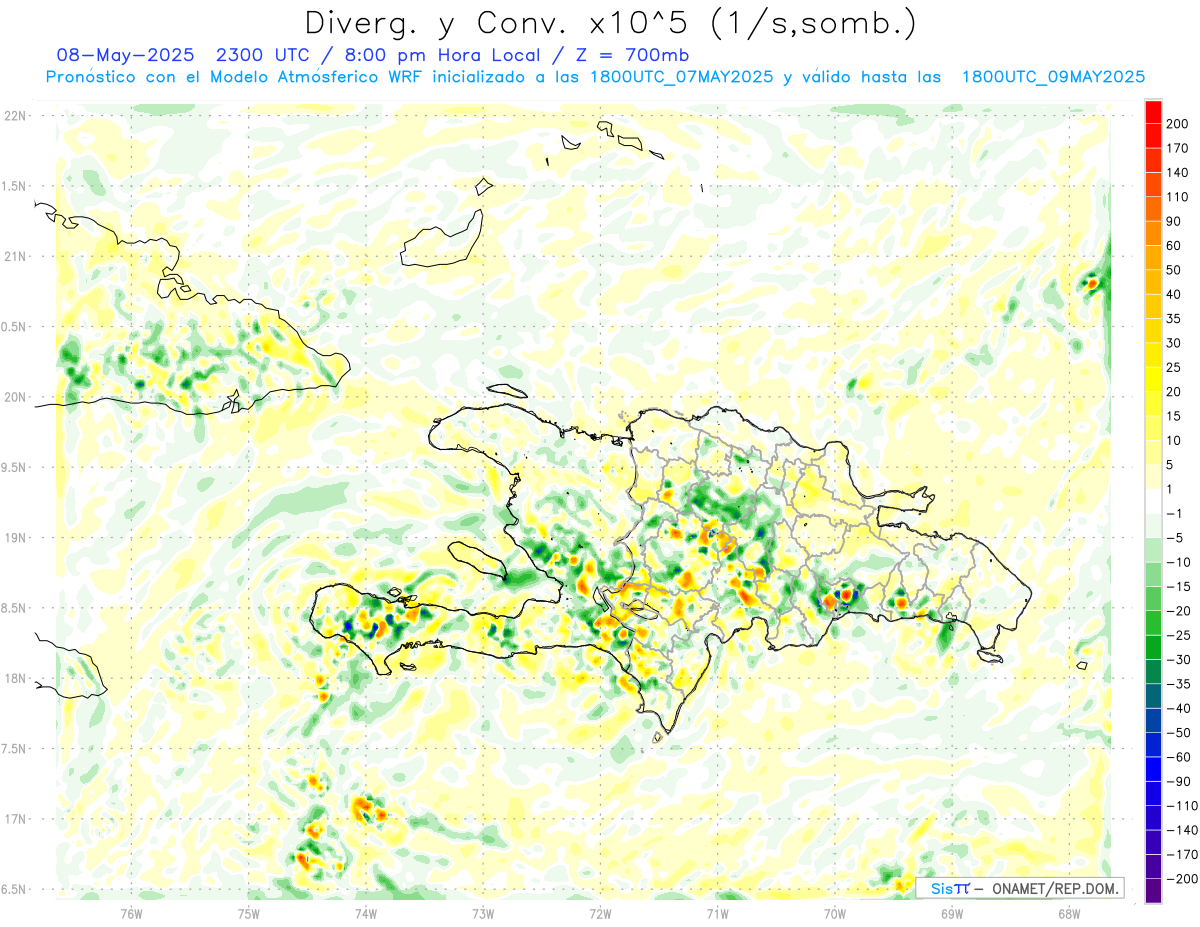Screen dimensions: 1200x927
Task: Click the 76W longitude axis label
Action: [x=131, y=912]
